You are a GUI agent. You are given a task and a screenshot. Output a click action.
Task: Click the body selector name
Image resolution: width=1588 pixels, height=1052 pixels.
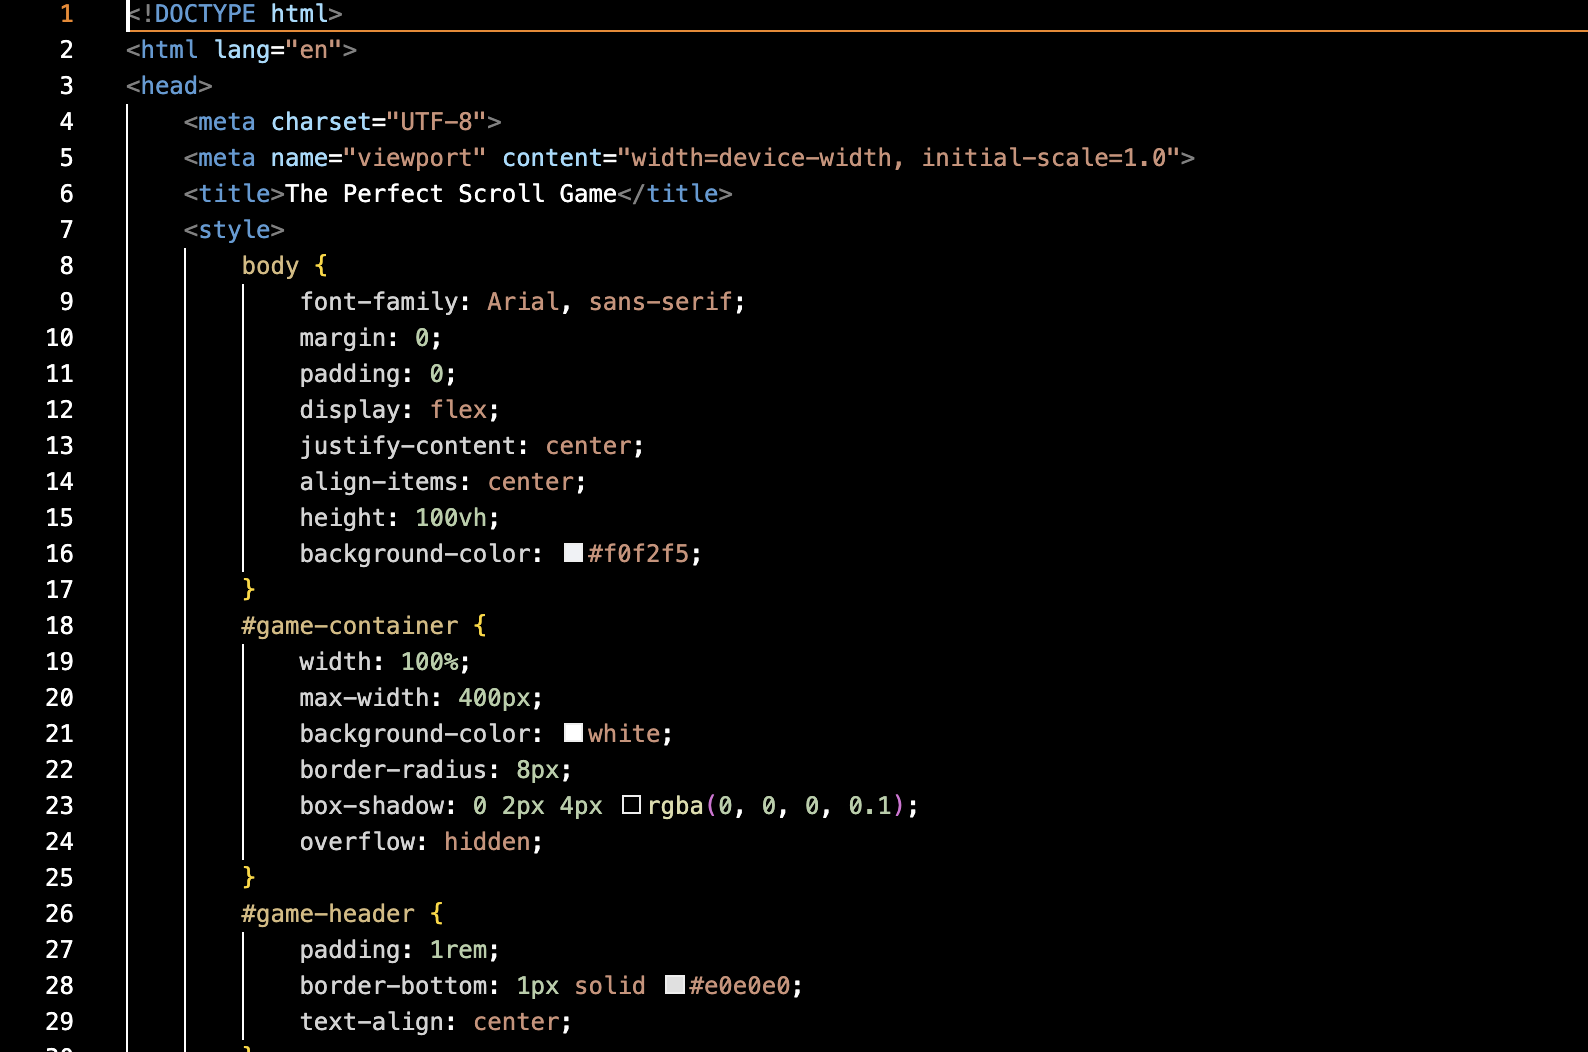click(270, 266)
